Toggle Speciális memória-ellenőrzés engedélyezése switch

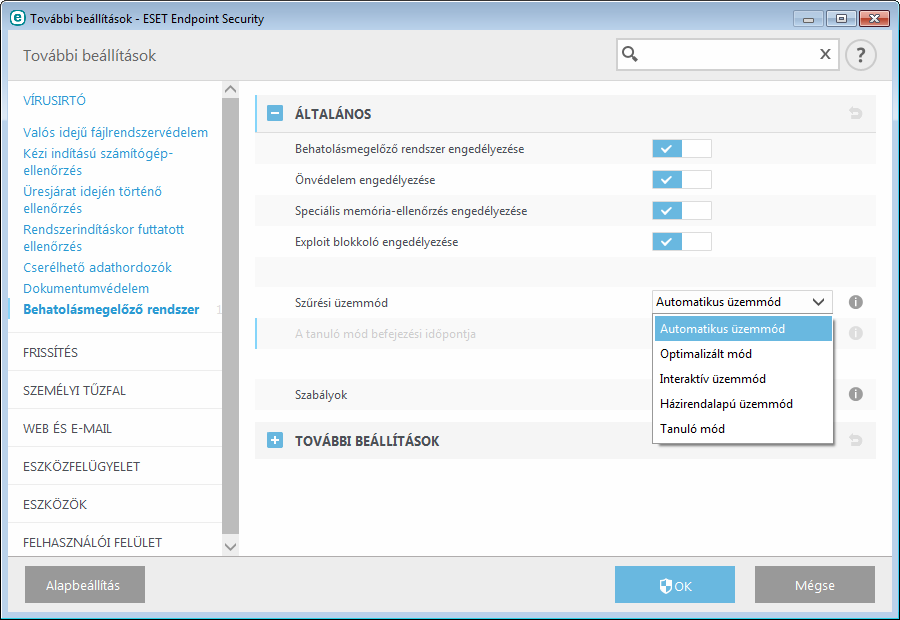tap(682, 211)
